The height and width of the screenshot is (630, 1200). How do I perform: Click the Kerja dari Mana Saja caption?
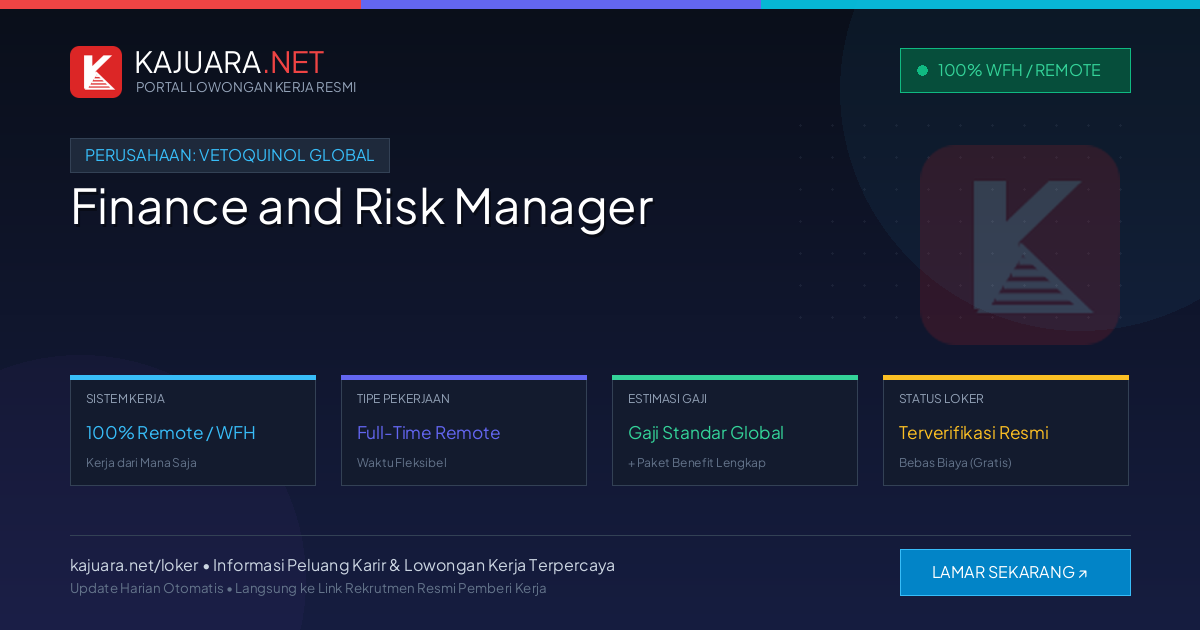[x=141, y=463]
